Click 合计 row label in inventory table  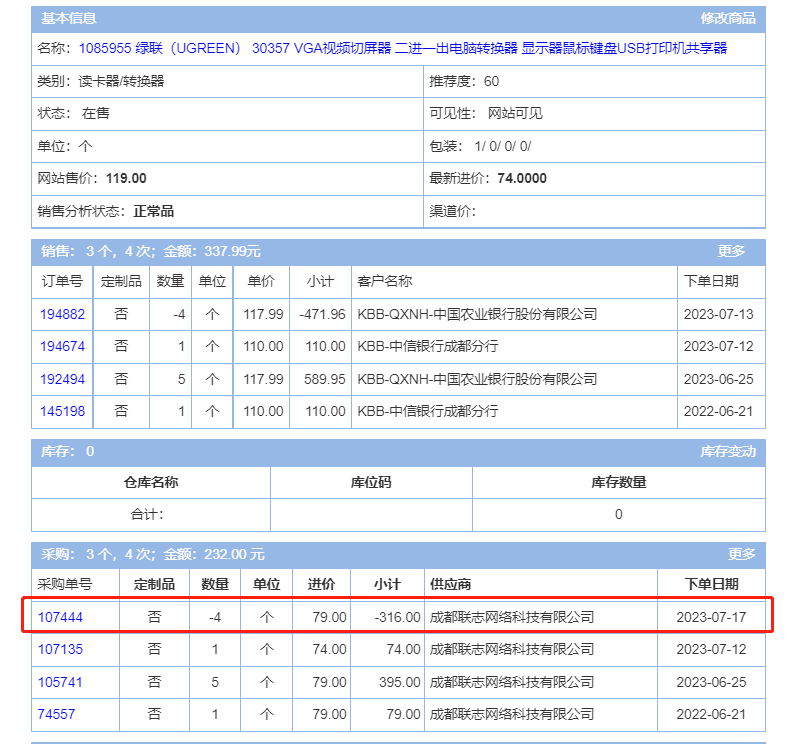point(147,514)
